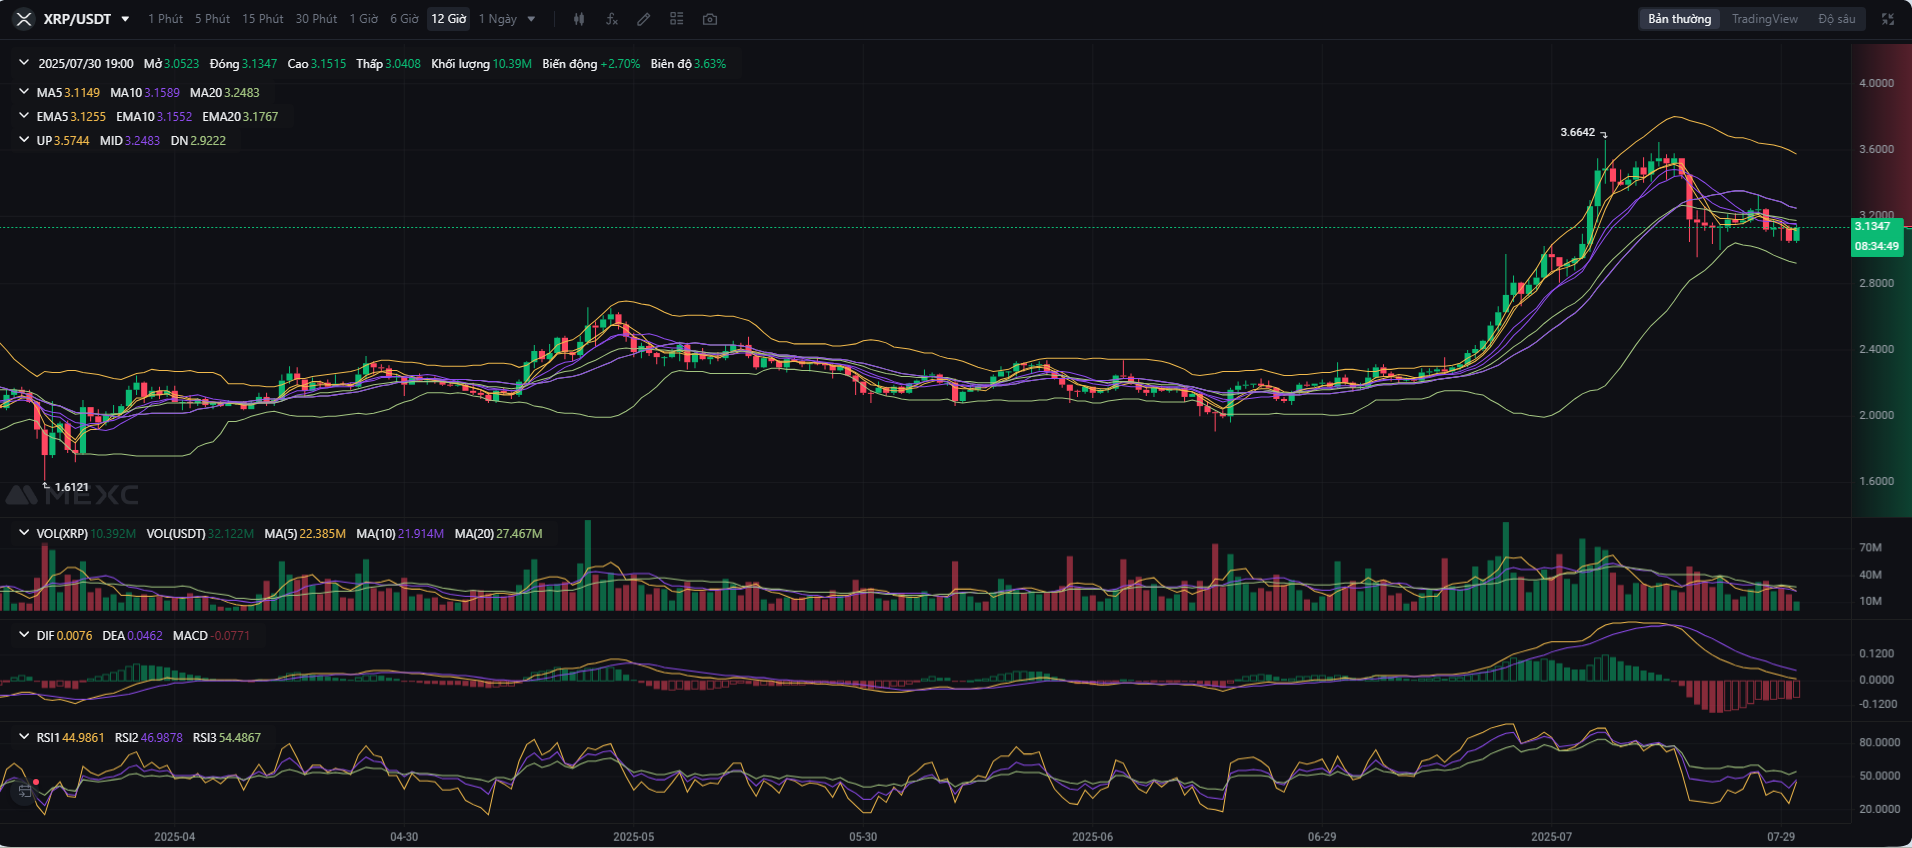Select the active 12 Giờ timeframe
The height and width of the screenshot is (848, 1912).
click(449, 19)
